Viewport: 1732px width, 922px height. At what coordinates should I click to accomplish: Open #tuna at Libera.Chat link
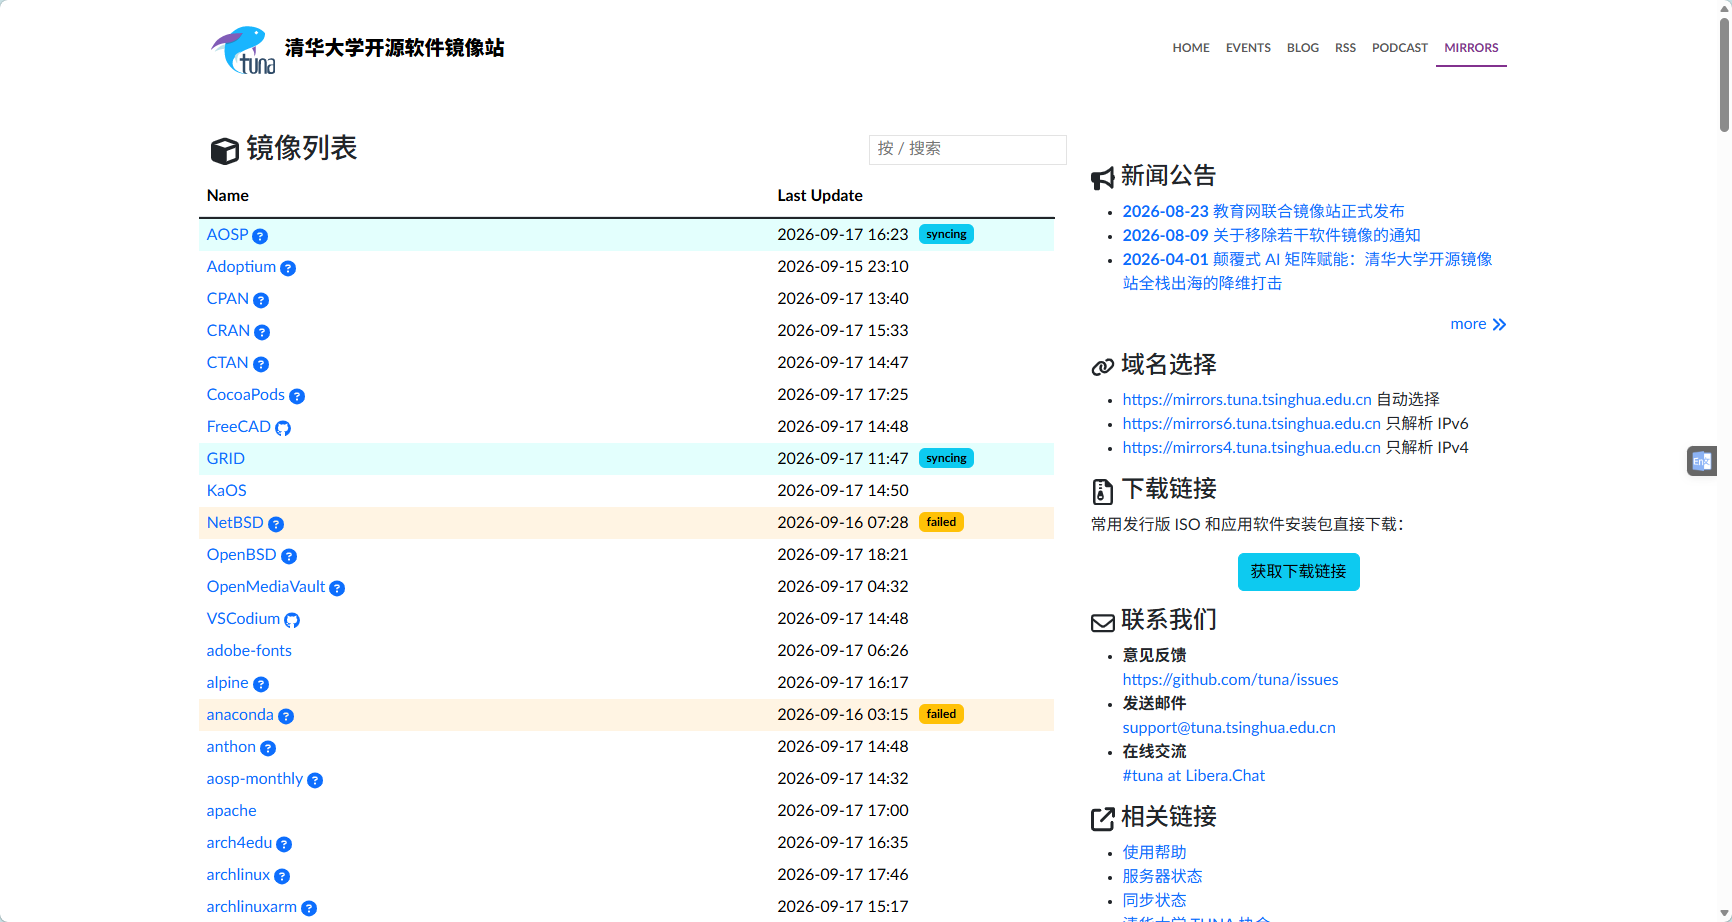[x=1193, y=775]
